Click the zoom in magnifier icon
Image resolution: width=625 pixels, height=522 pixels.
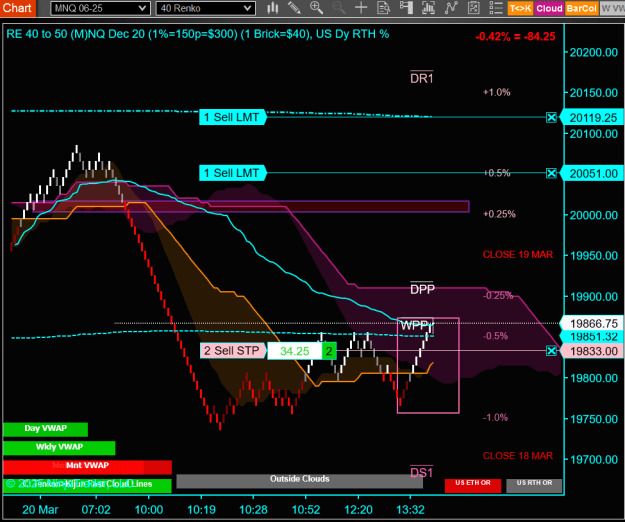coord(316,8)
